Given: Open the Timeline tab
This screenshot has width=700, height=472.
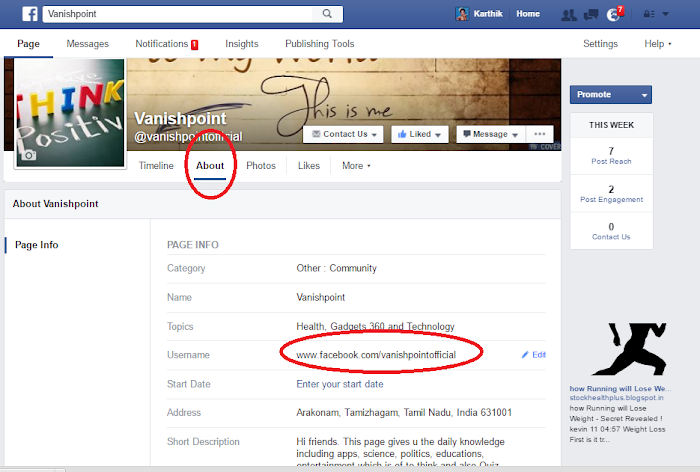Looking at the screenshot, I should tap(156, 166).
